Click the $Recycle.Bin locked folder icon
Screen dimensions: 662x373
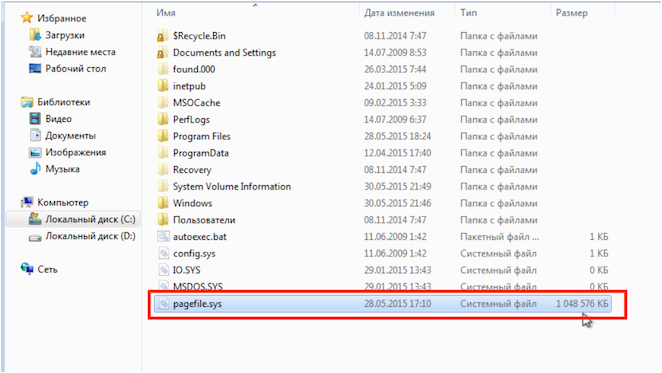[x=163, y=36]
